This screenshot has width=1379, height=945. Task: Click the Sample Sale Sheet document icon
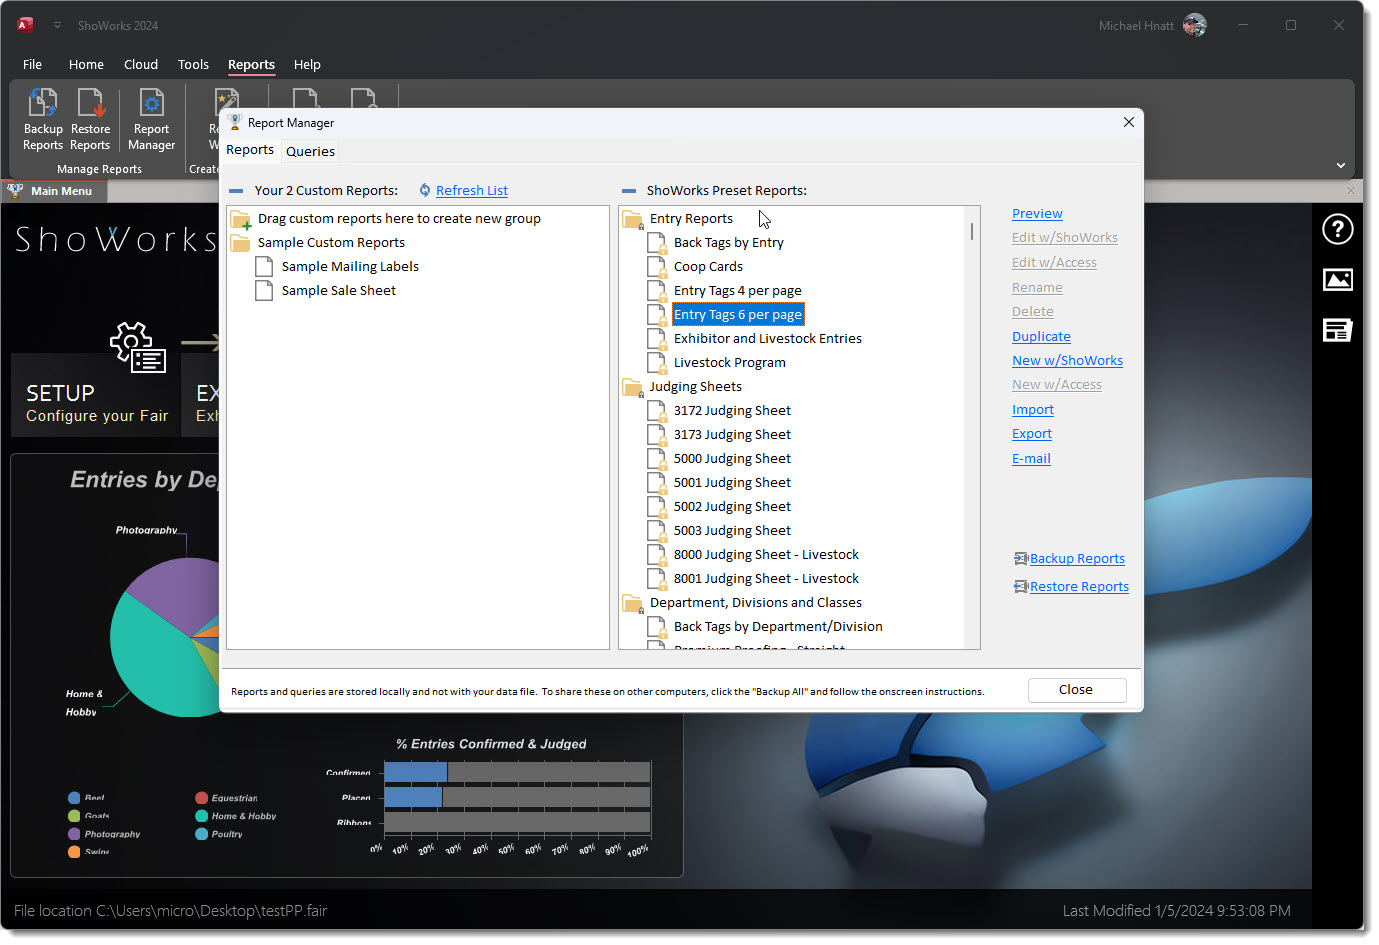264,291
